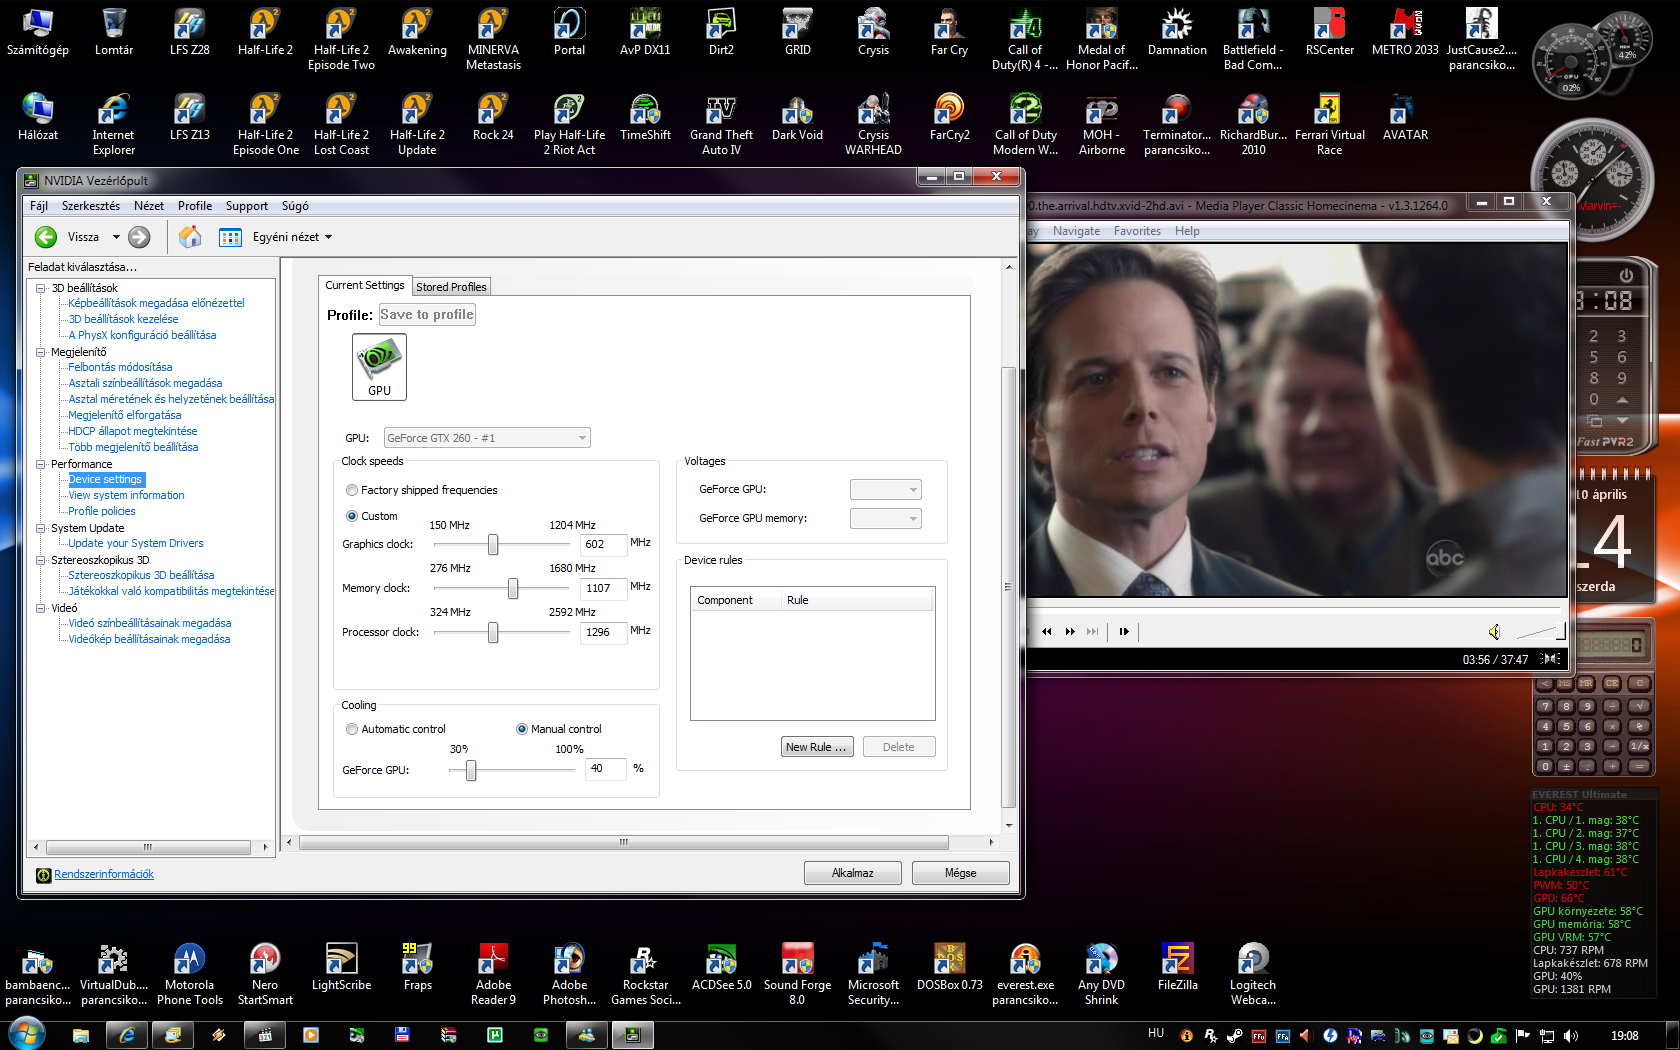Click the Windows Start orb

coord(27,1034)
